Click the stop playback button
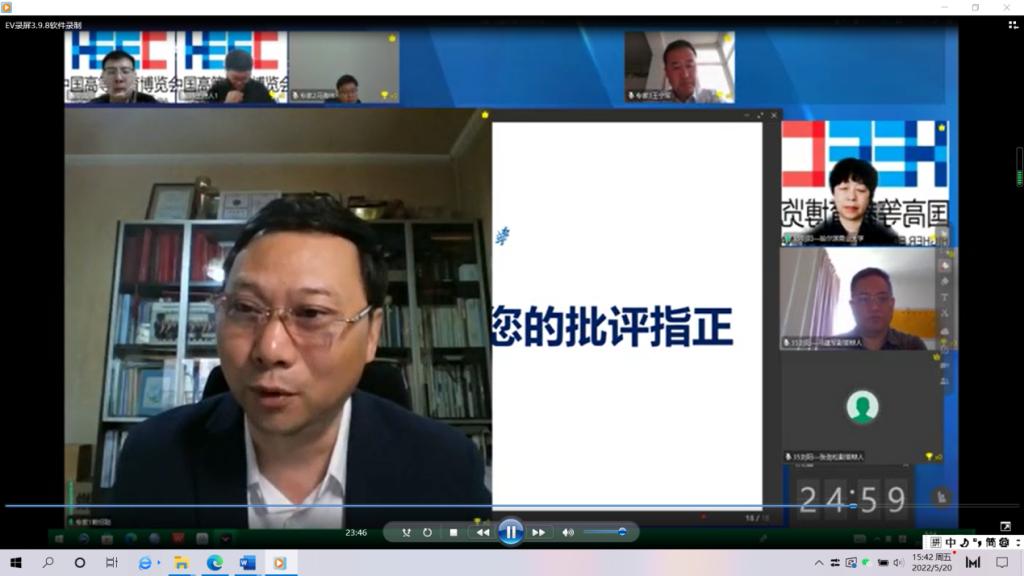This screenshot has width=1024, height=576. 453,533
